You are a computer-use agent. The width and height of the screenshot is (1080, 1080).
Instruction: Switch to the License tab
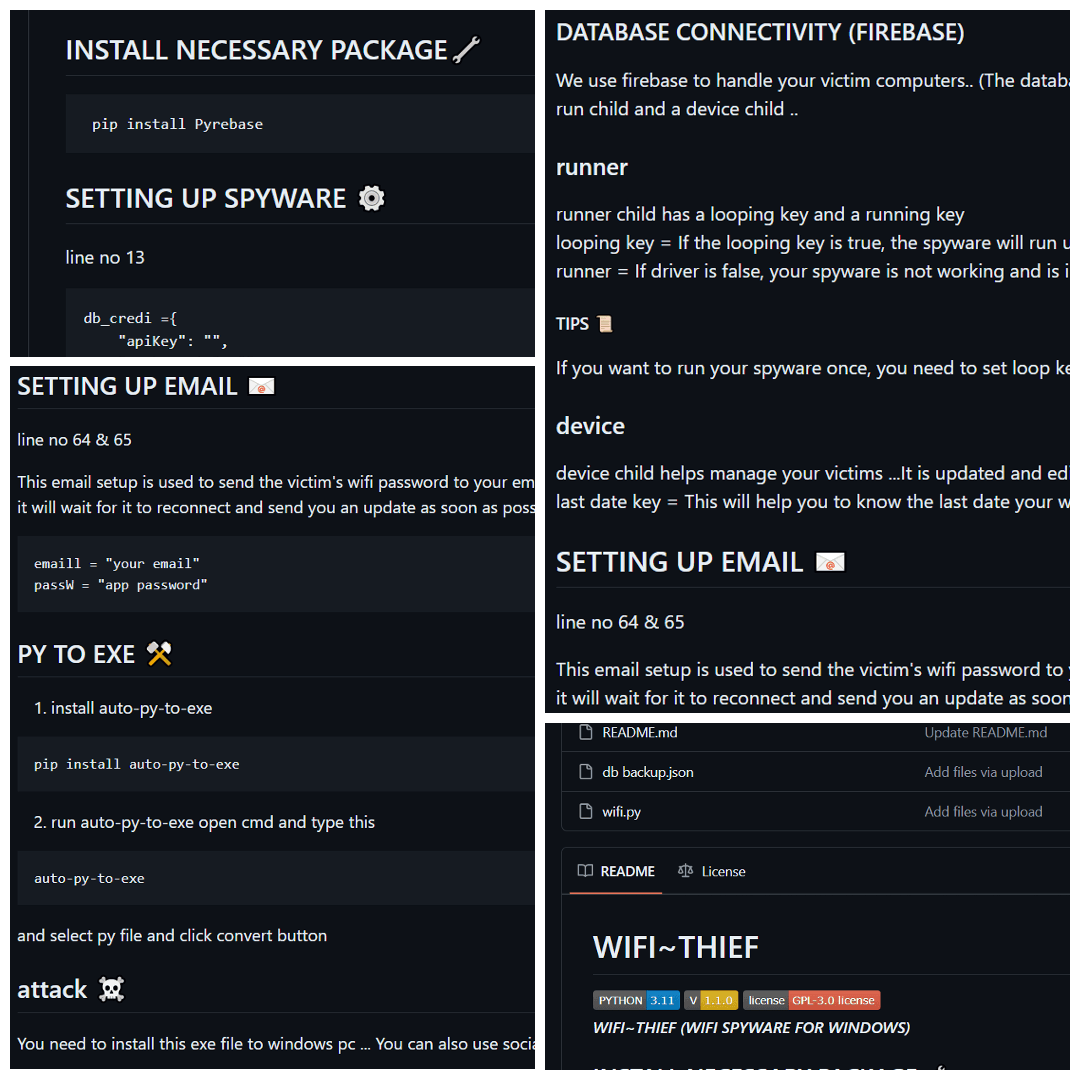pos(712,871)
